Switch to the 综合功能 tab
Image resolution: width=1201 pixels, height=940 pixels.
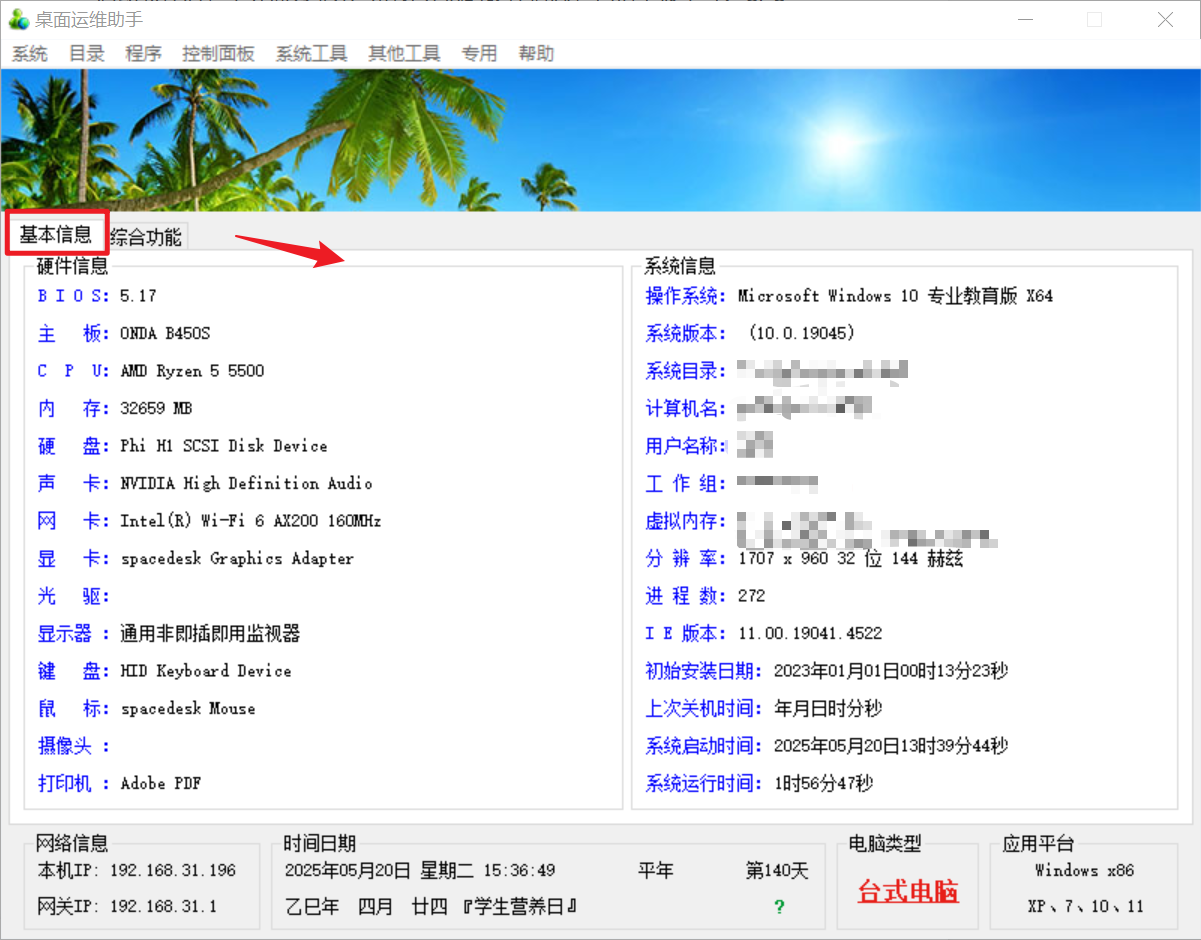146,237
